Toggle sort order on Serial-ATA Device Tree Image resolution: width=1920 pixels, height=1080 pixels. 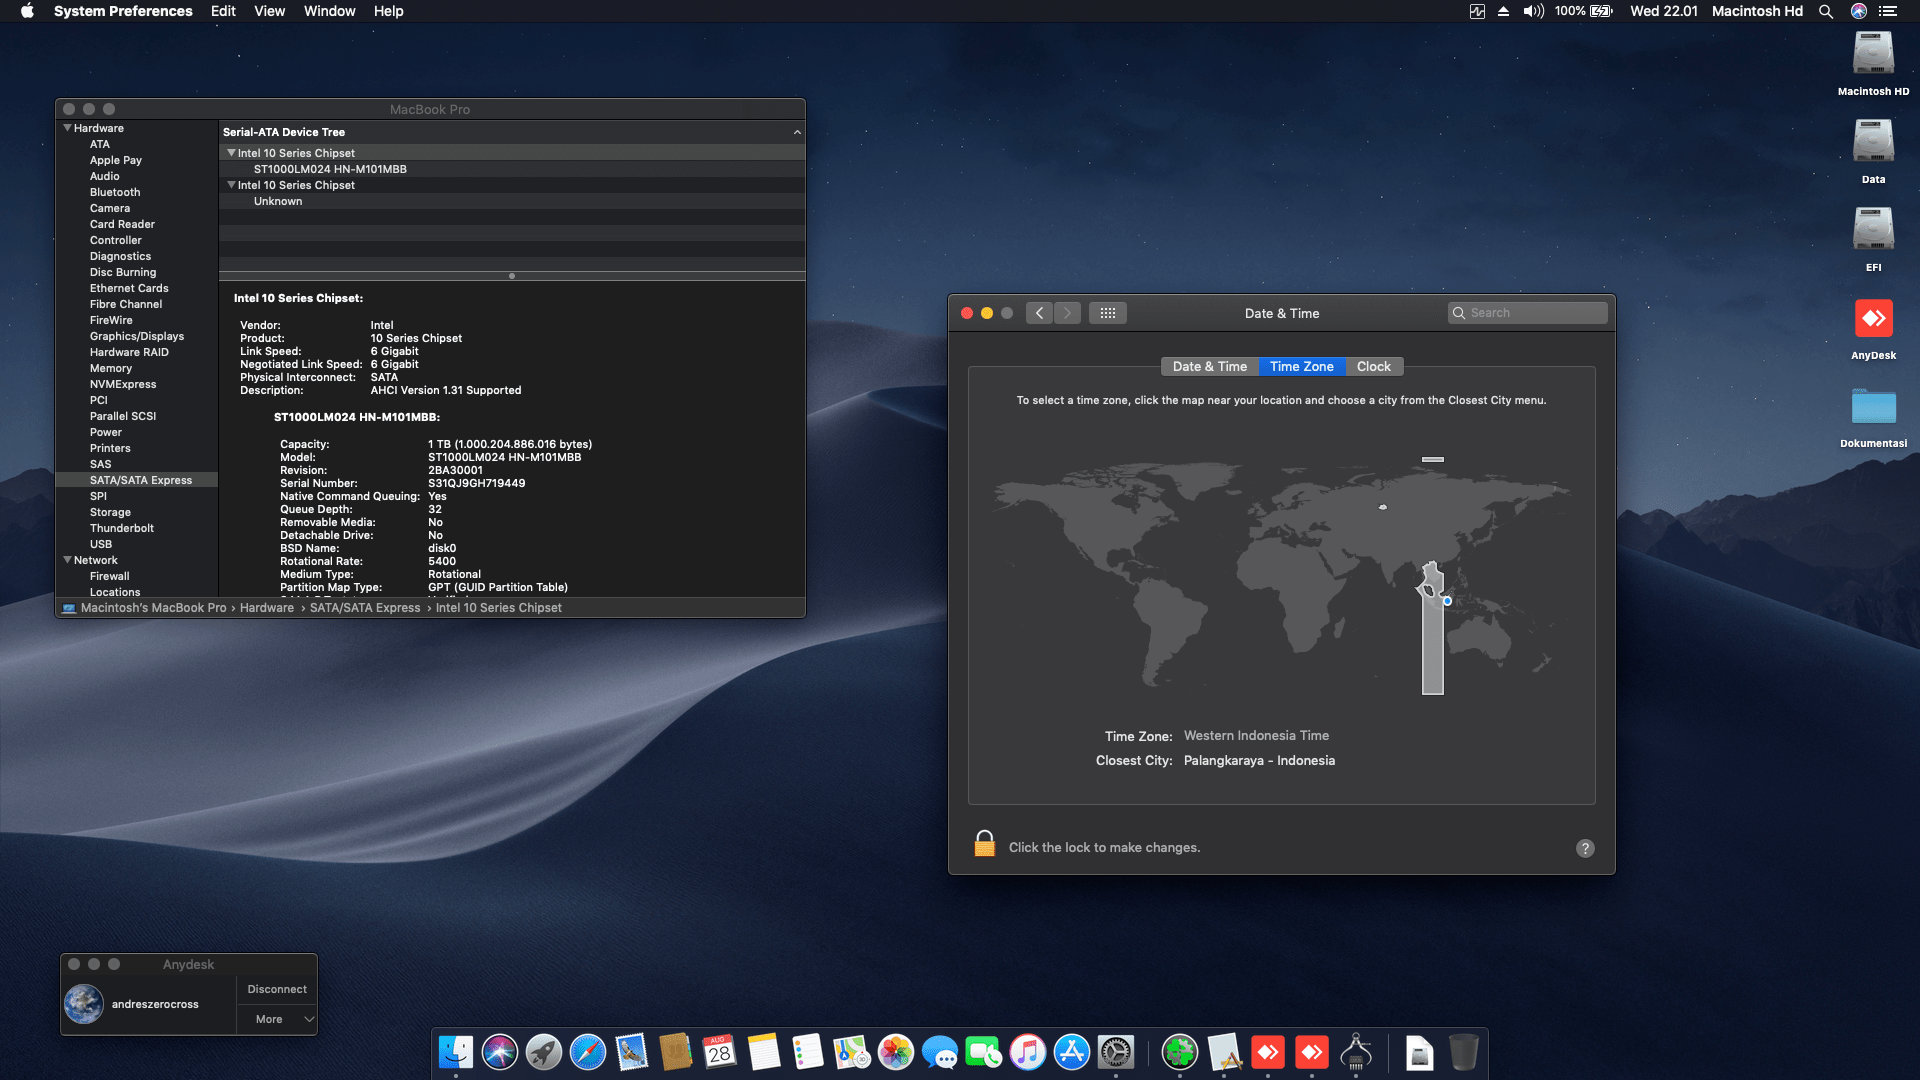797,132
